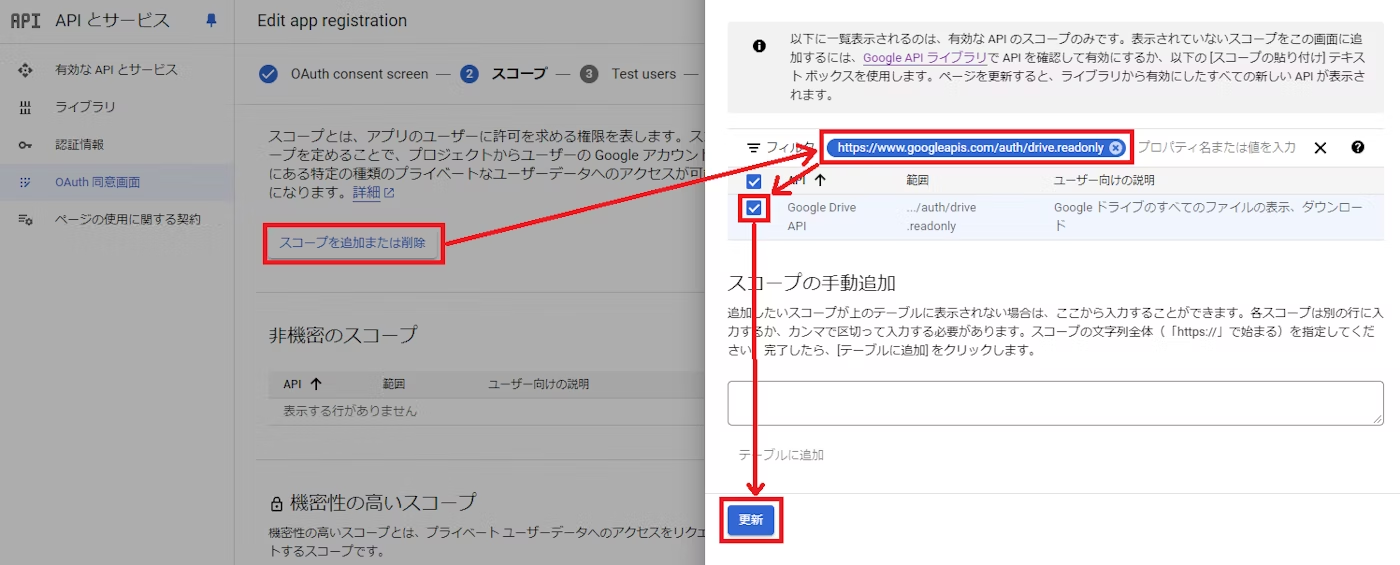Click the 範囲 column header in 非機密のスコープ
The image size is (1400, 565).
tap(394, 384)
